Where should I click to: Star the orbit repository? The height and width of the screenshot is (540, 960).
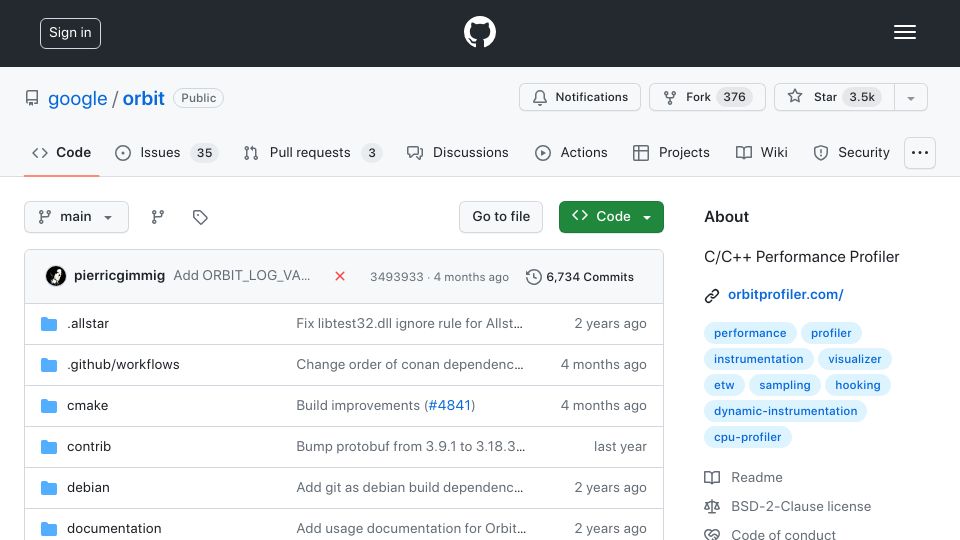click(x=834, y=97)
